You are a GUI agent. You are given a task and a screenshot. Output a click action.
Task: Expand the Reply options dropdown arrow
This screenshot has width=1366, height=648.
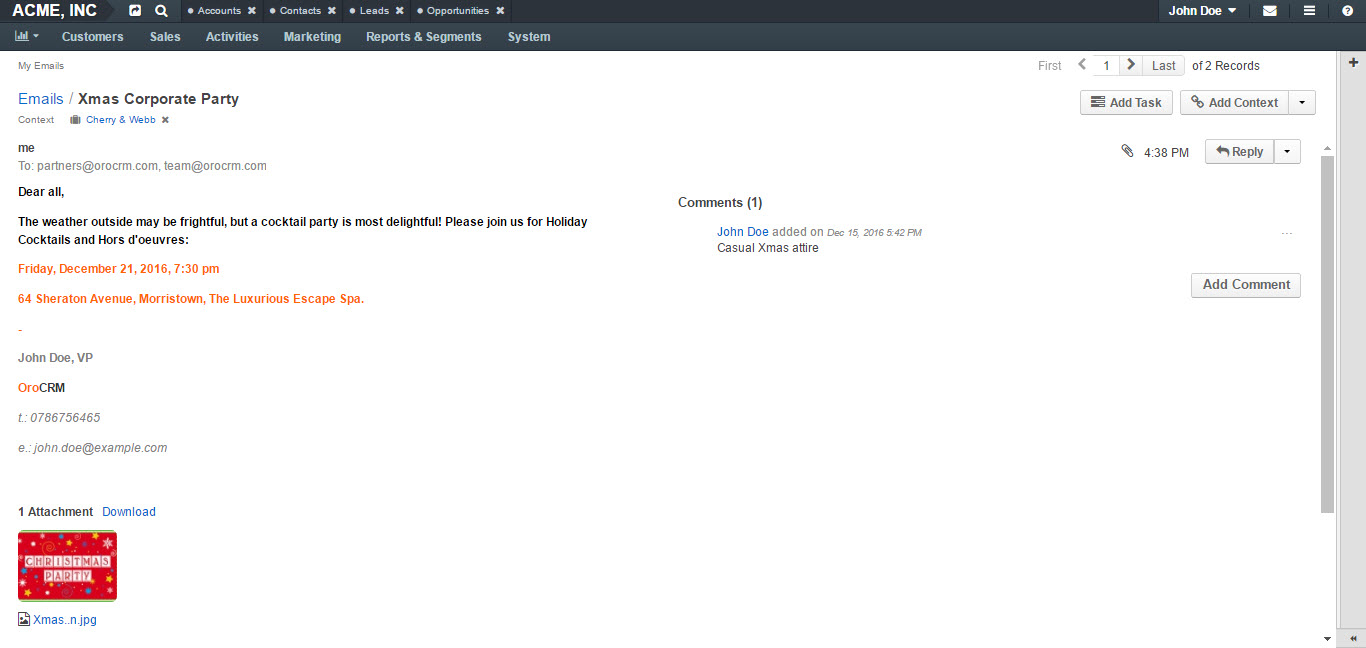(1287, 151)
